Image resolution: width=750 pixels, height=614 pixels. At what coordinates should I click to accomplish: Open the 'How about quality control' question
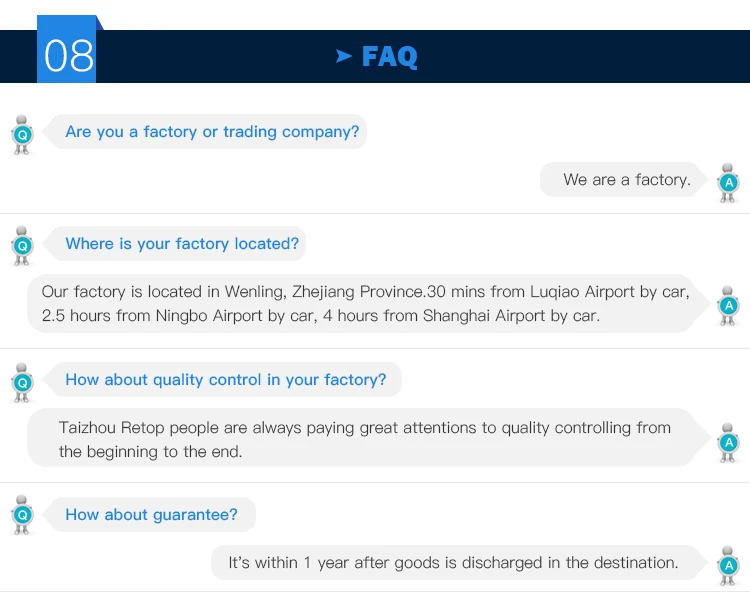[x=225, y=380]
